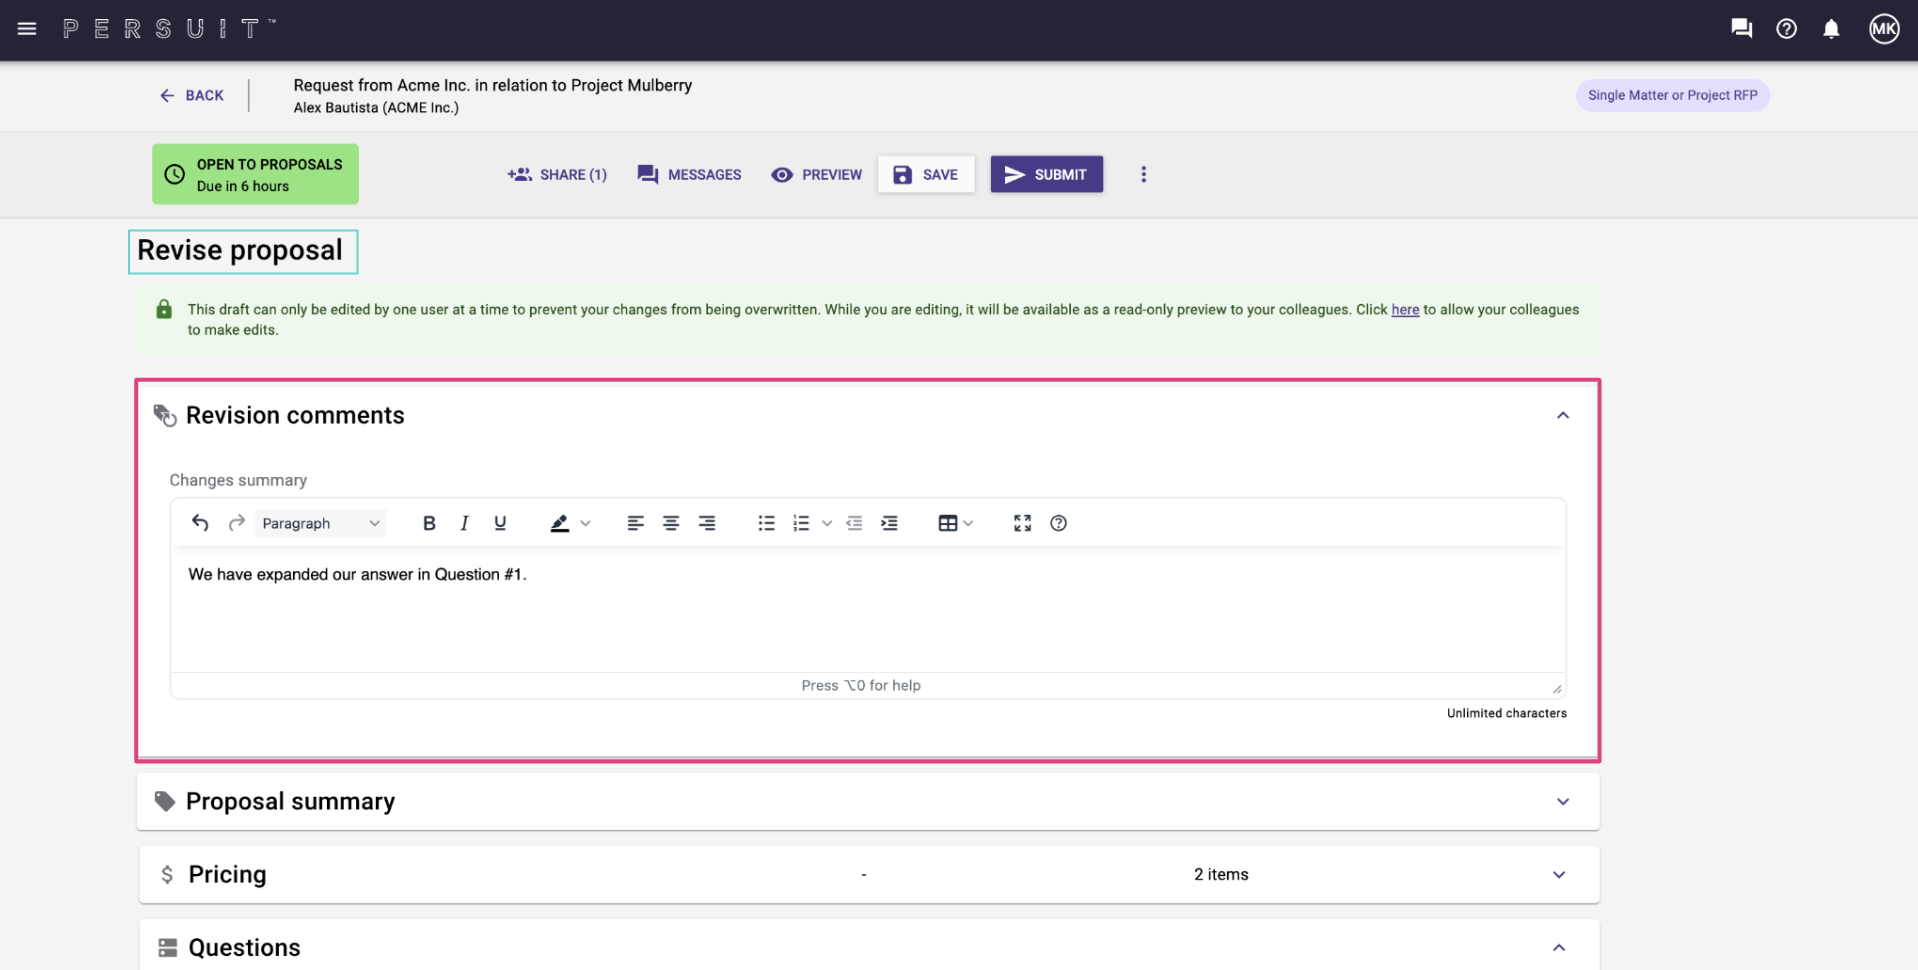The image size is (1918, 970).
Task: Open the chat conversations icon in header
Action: tap(1741, 29)
